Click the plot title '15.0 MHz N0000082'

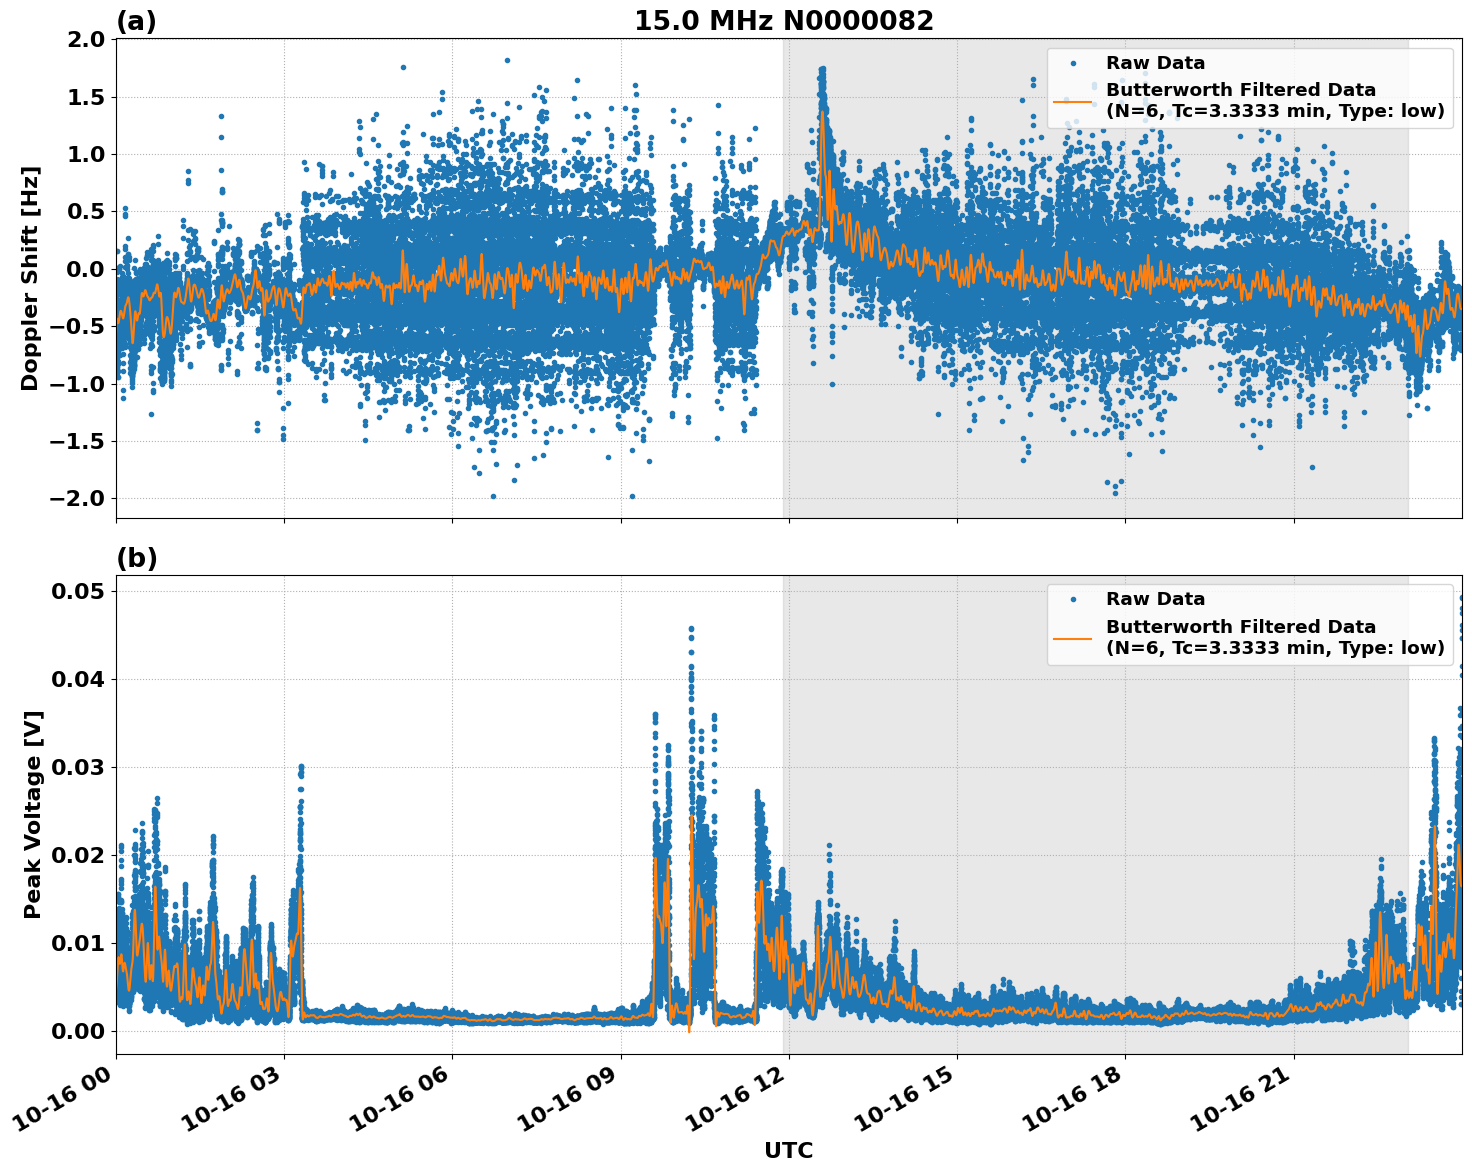pos(783,21)
